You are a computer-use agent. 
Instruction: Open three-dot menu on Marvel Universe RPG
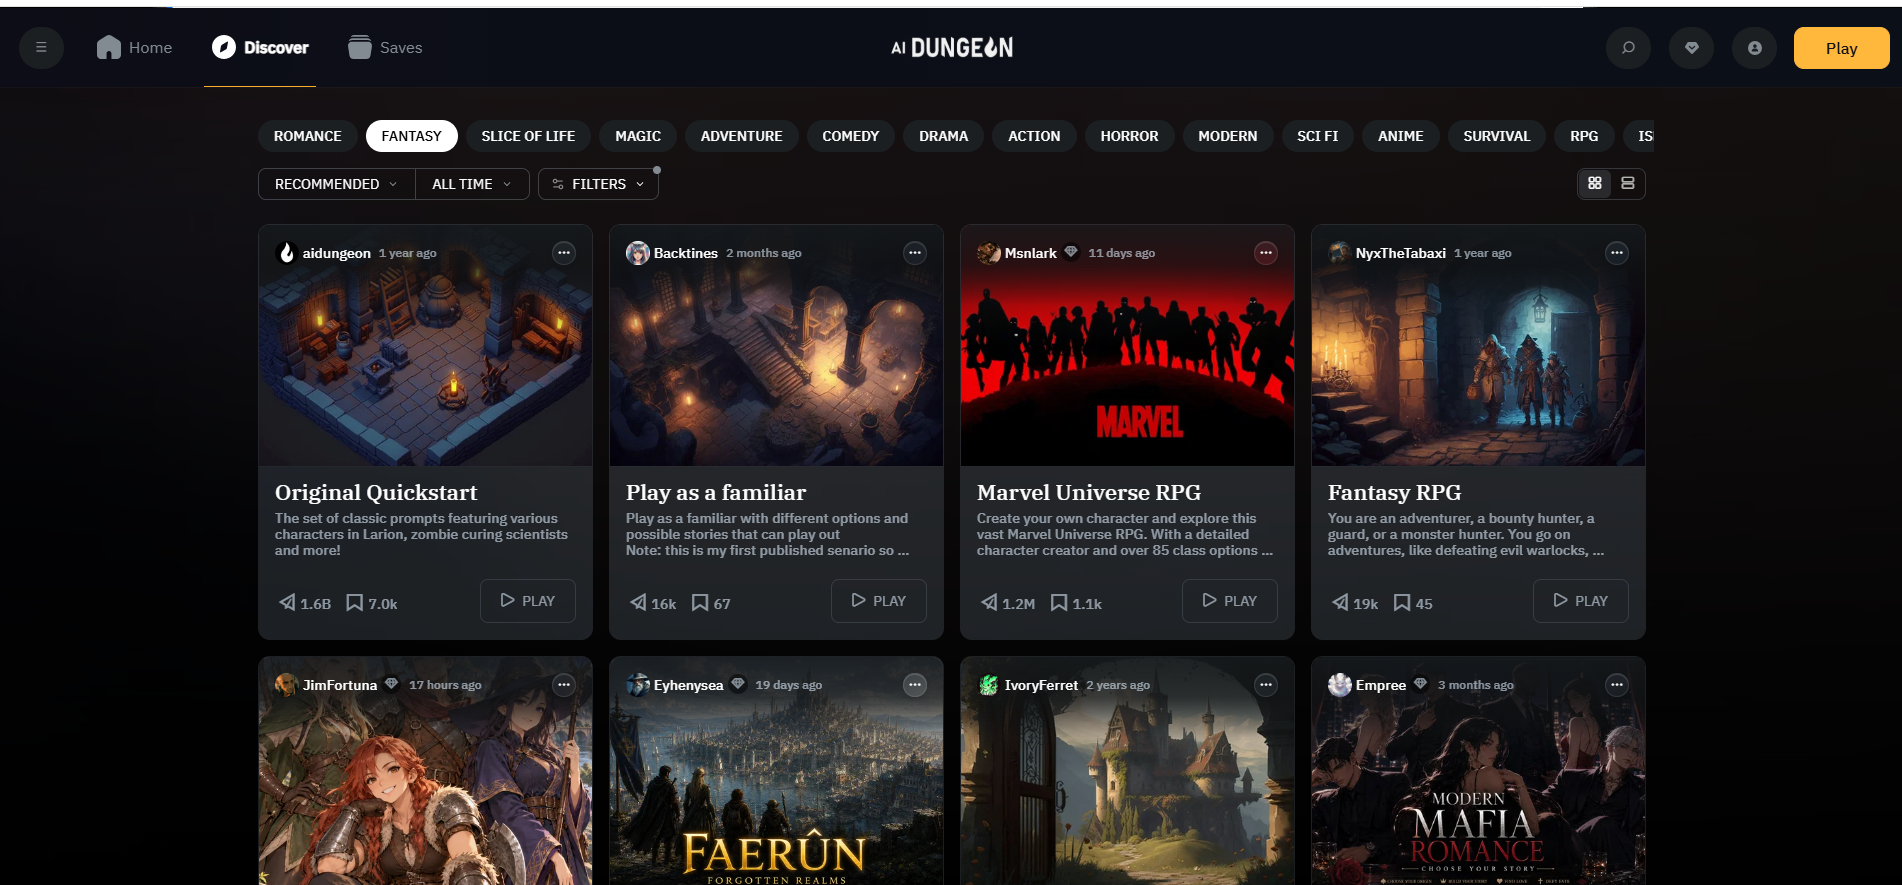pos(1266,253)
